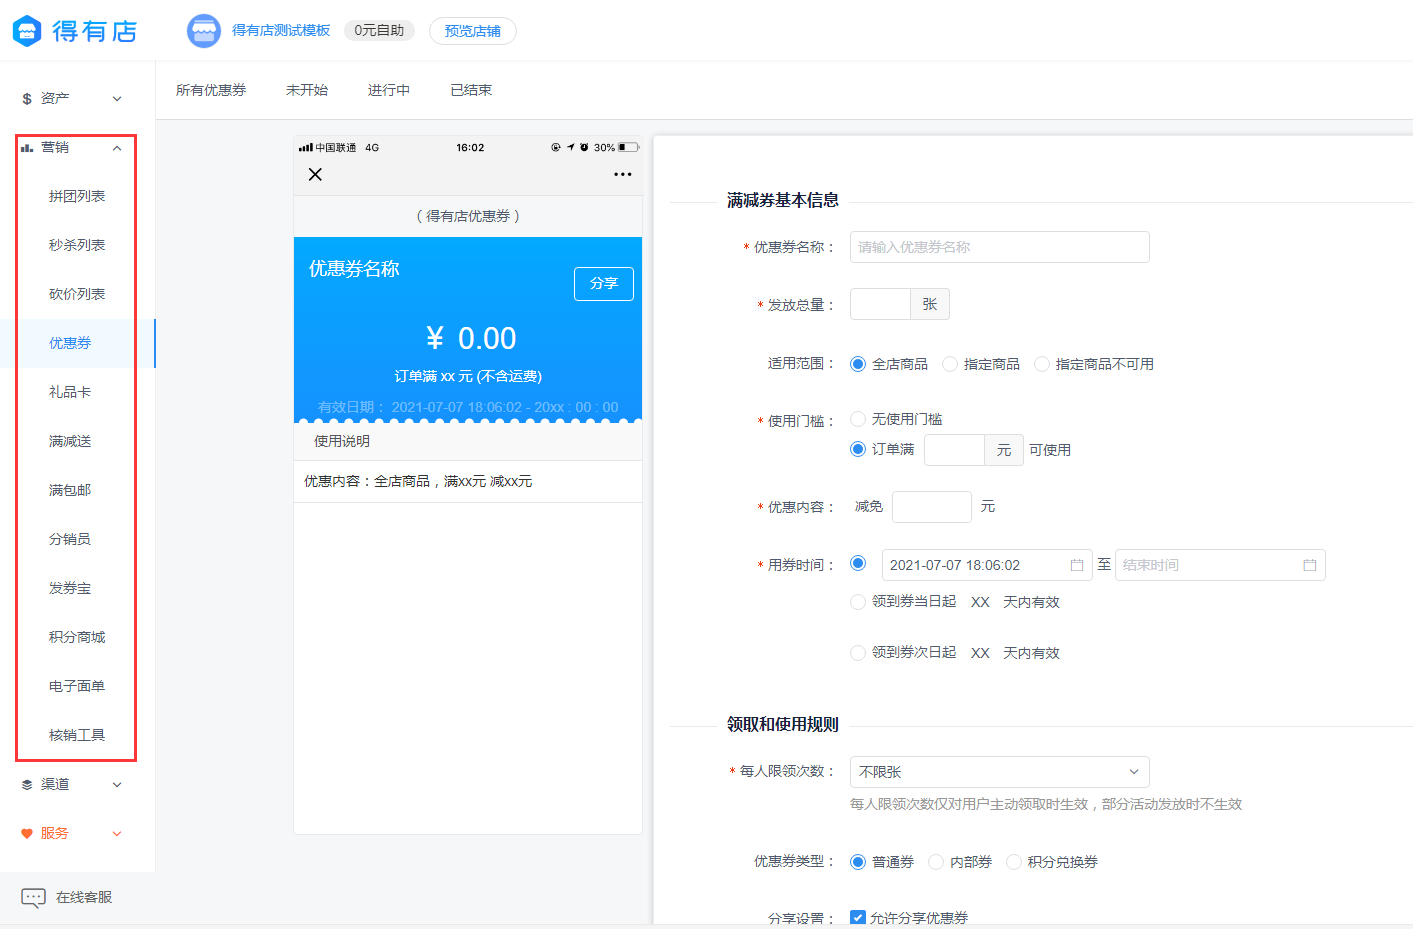Image resolution: width=1413 pixels, height=929 pixels.
Task: Click the 减免 amount input field
Action: [932, 507]
